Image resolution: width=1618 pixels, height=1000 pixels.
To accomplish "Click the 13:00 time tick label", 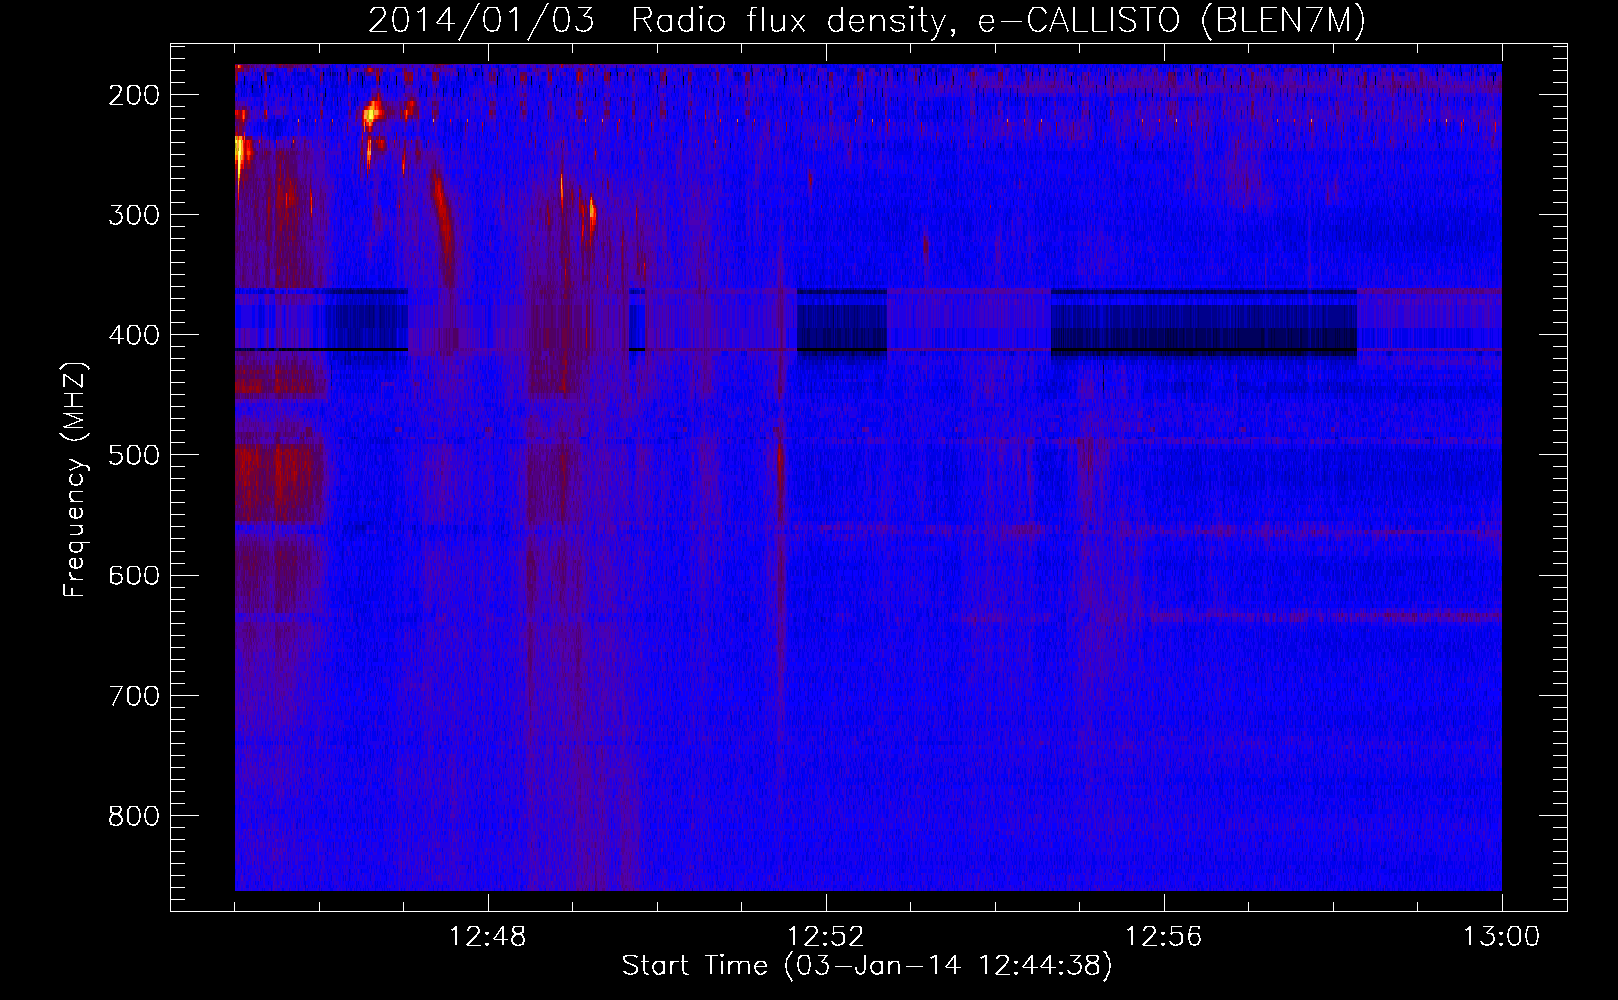I will tap(1501, 937).
